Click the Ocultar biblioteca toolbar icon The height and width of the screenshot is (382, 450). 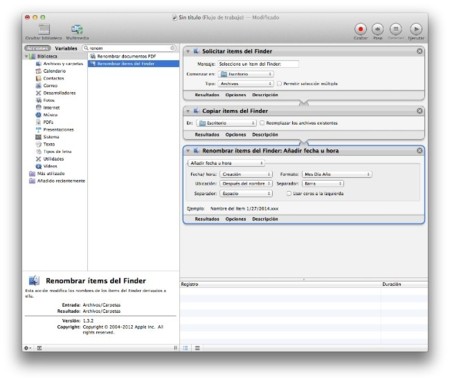(44, 29)
